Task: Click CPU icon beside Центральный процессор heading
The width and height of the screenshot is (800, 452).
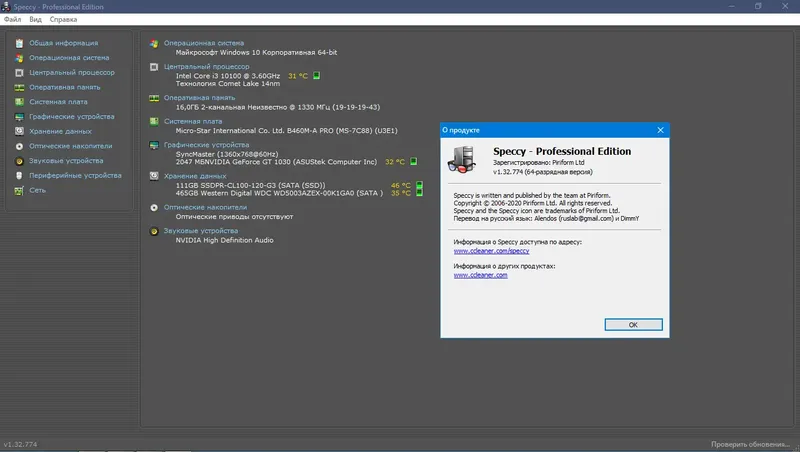Action: coord(154,67)
